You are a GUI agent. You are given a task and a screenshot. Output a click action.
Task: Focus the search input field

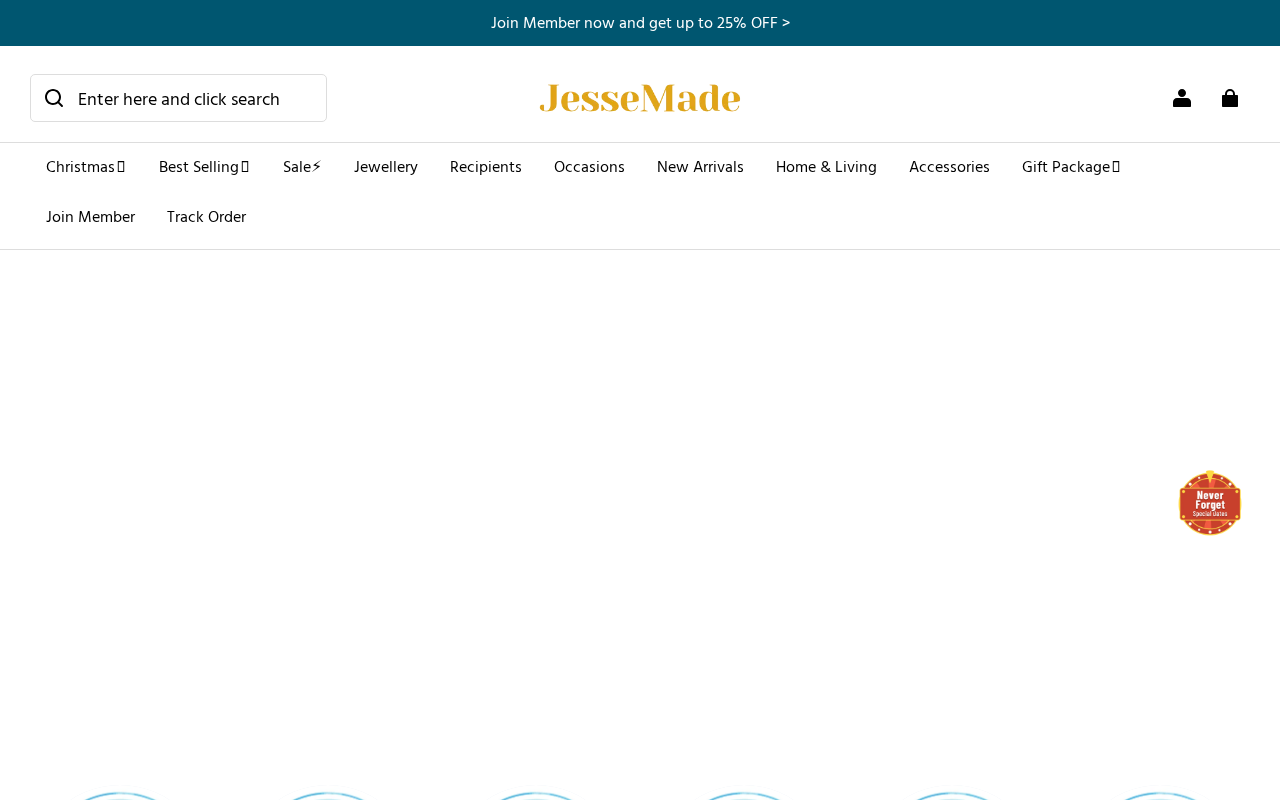[x=178, y=98]
